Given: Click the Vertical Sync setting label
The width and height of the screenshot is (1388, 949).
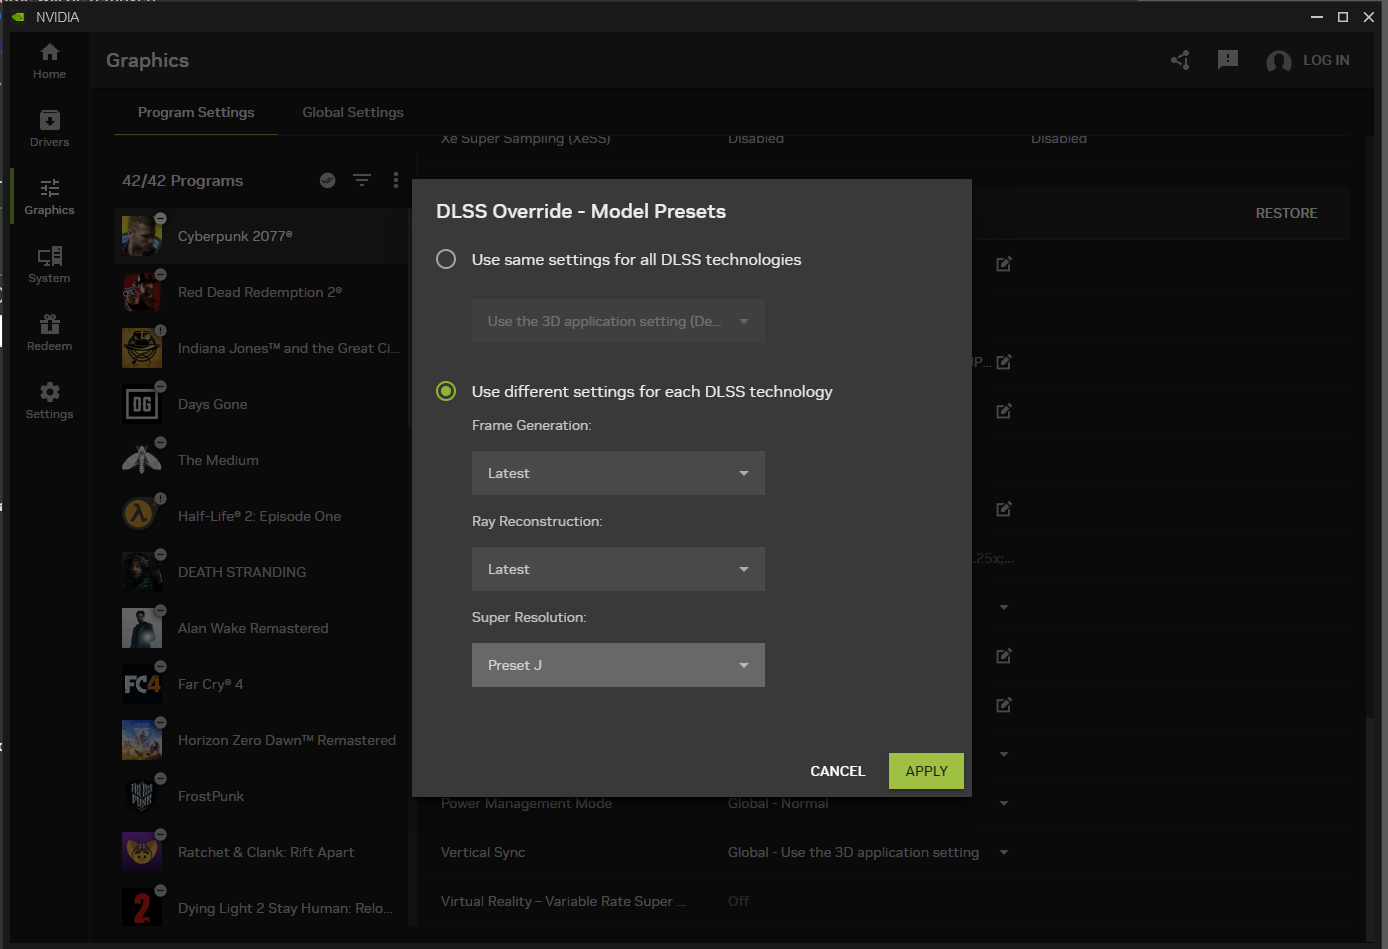Looking at the screenshot, I should (483, 852).
